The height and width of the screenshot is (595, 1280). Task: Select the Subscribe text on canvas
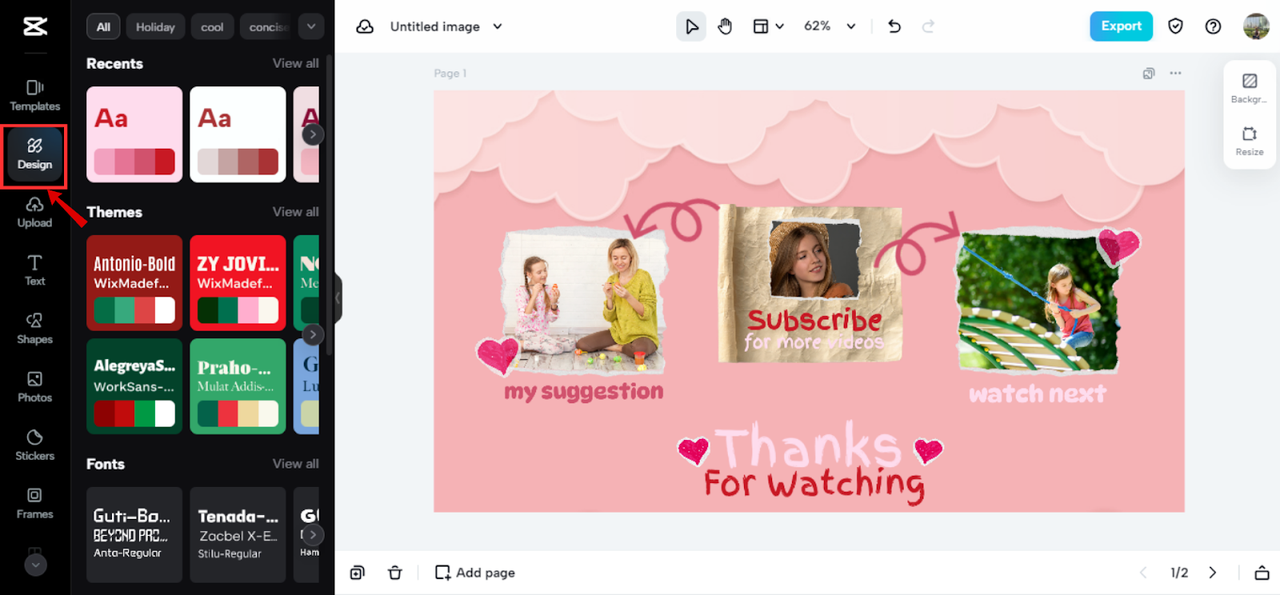(814, 320)
